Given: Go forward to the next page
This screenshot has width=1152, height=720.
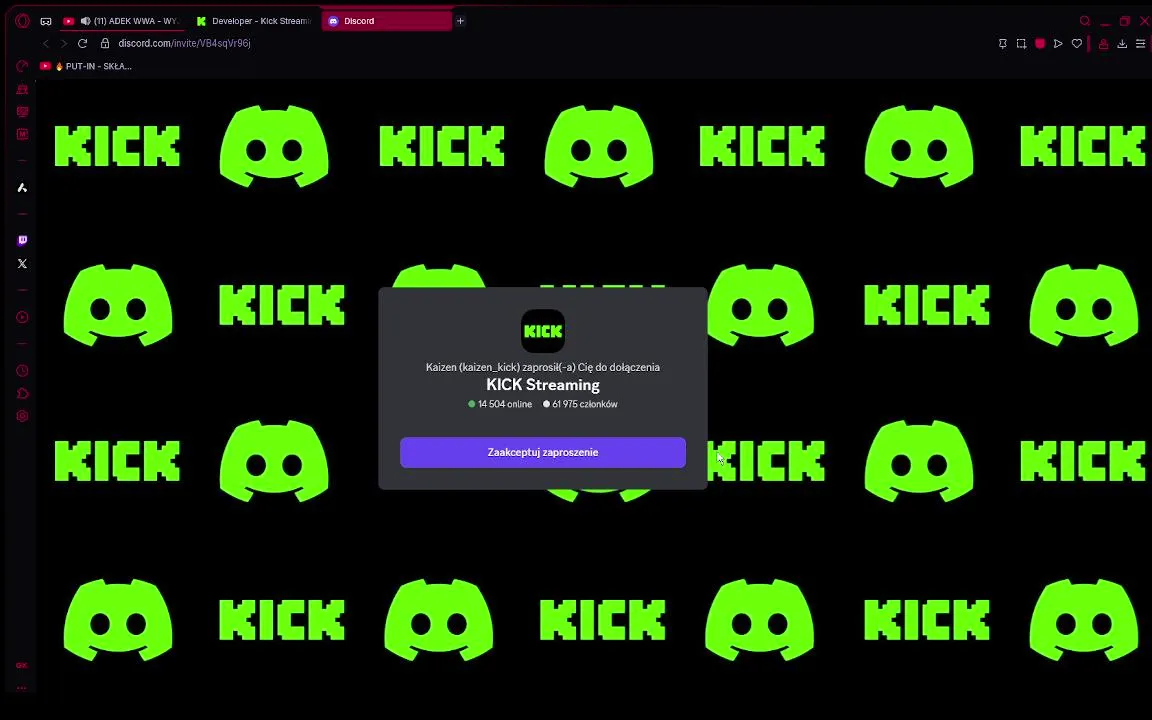Looking at the screenshot, I should click(x=63, y=43).
